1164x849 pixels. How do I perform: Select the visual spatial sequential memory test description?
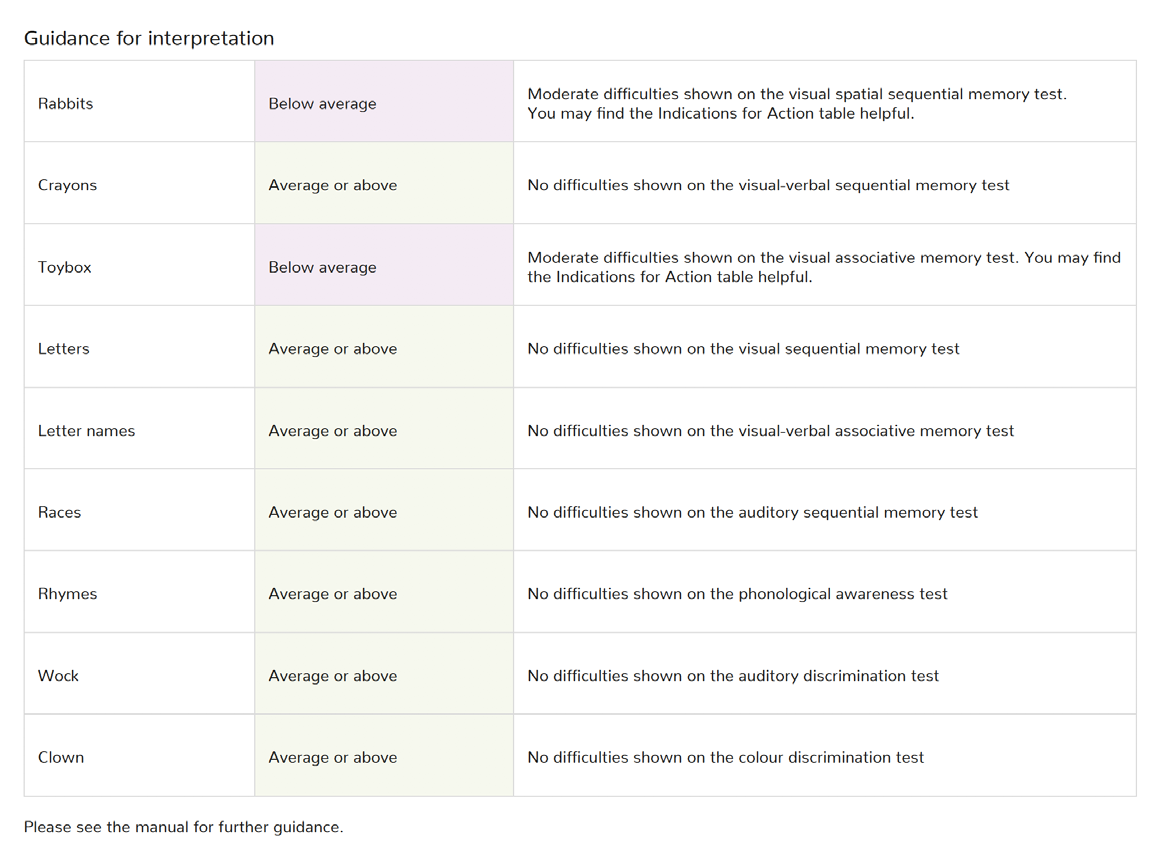pyautogui.click(x=797, y=104)
